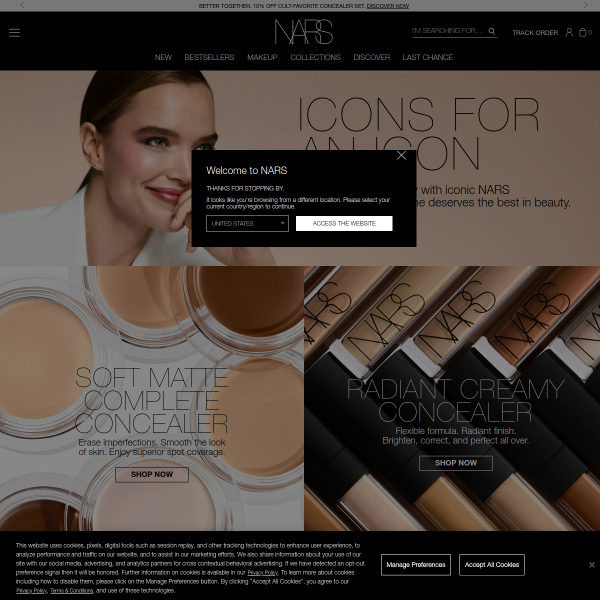Shop Now for Radiant Creamy Concealer

point(456,463)
